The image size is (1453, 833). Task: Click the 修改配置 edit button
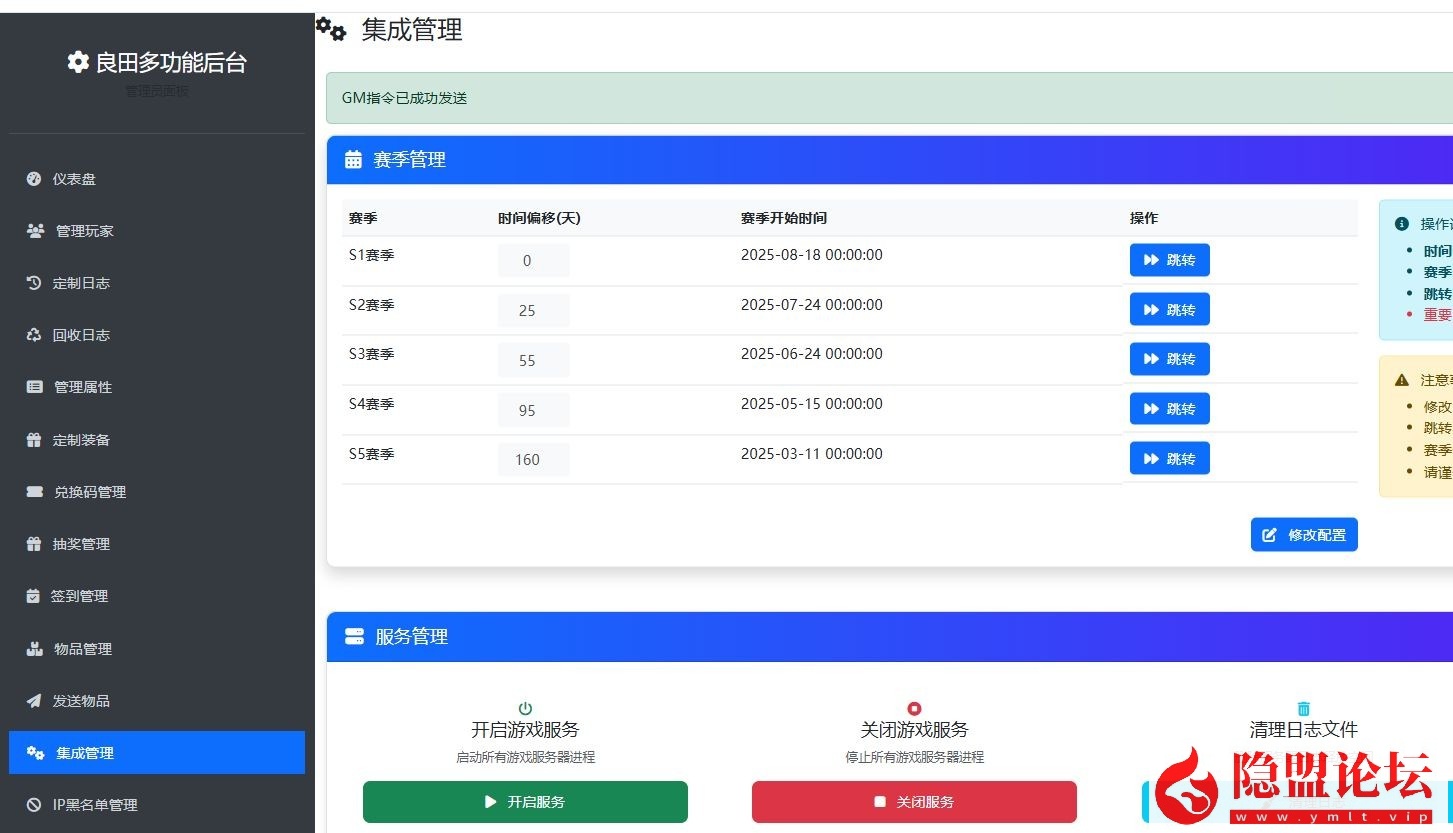(1303, 535)
